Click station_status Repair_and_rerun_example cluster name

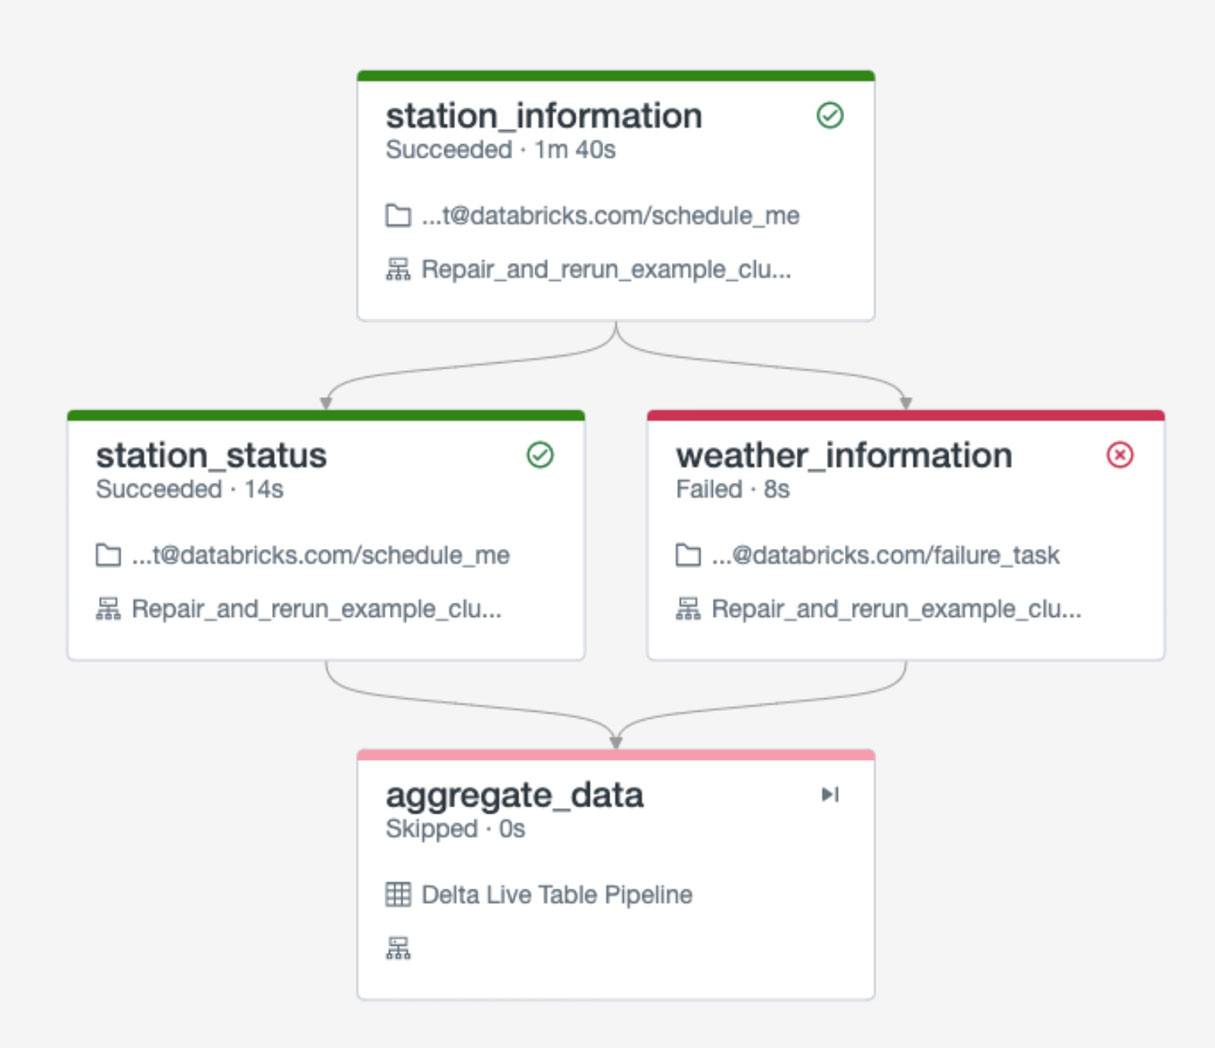(x=316, y=609)
